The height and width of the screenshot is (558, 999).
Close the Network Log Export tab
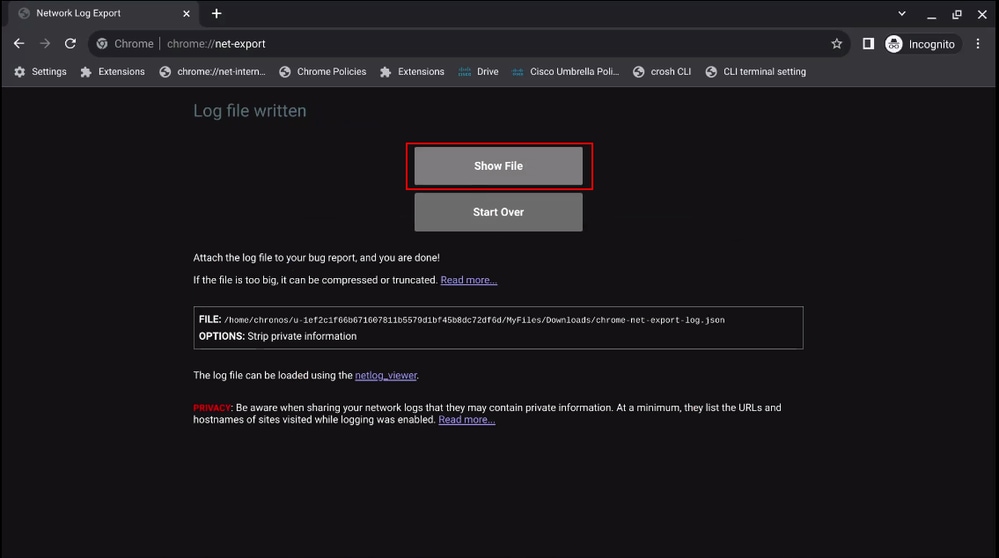point(186,13)
